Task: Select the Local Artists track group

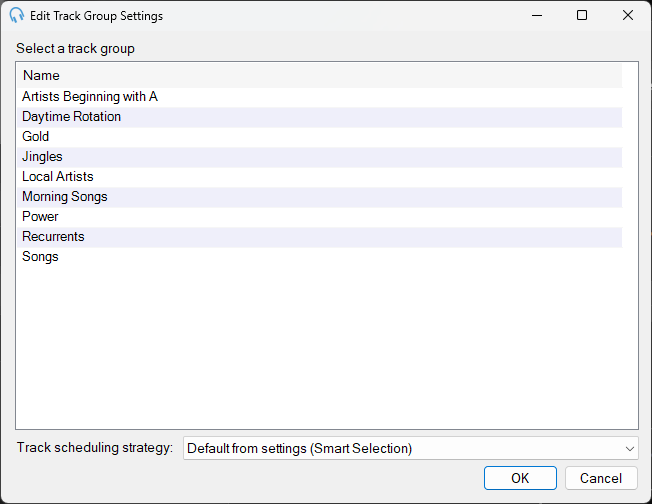Action: point(320,177)
